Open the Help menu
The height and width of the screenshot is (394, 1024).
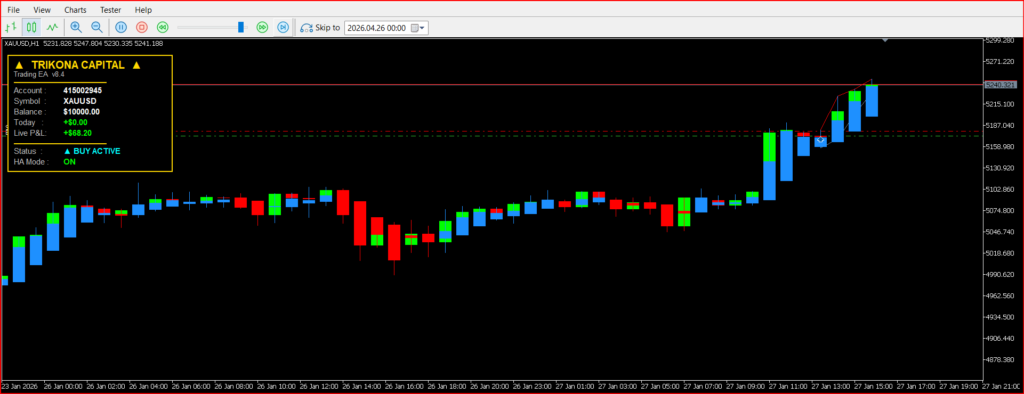[143, 10]
